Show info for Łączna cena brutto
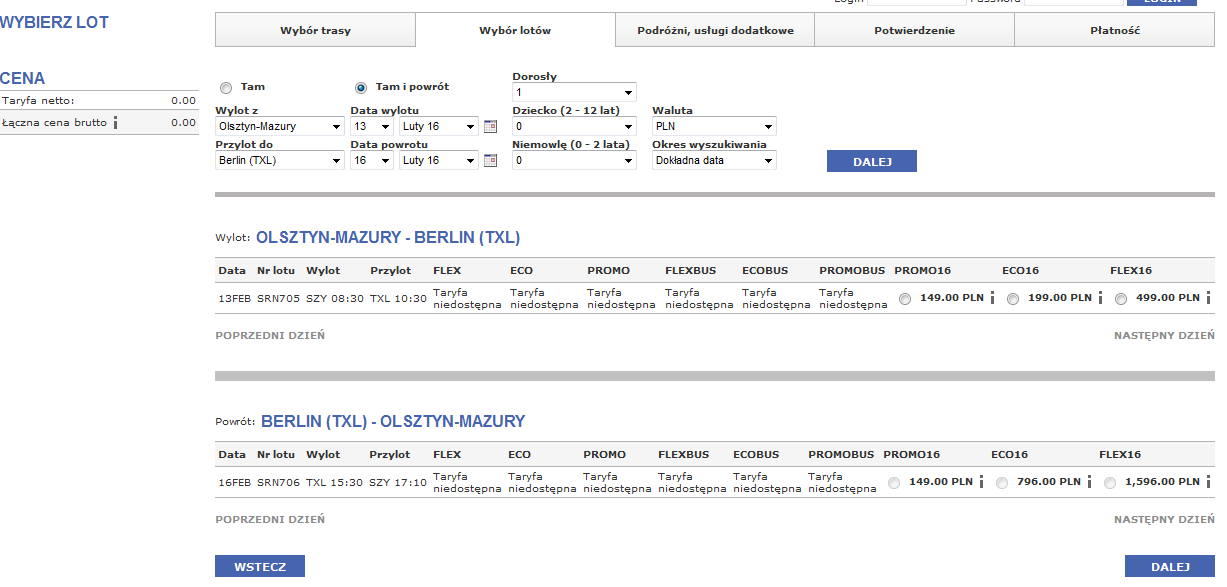The image size is (1227, 587). (116, 123)
